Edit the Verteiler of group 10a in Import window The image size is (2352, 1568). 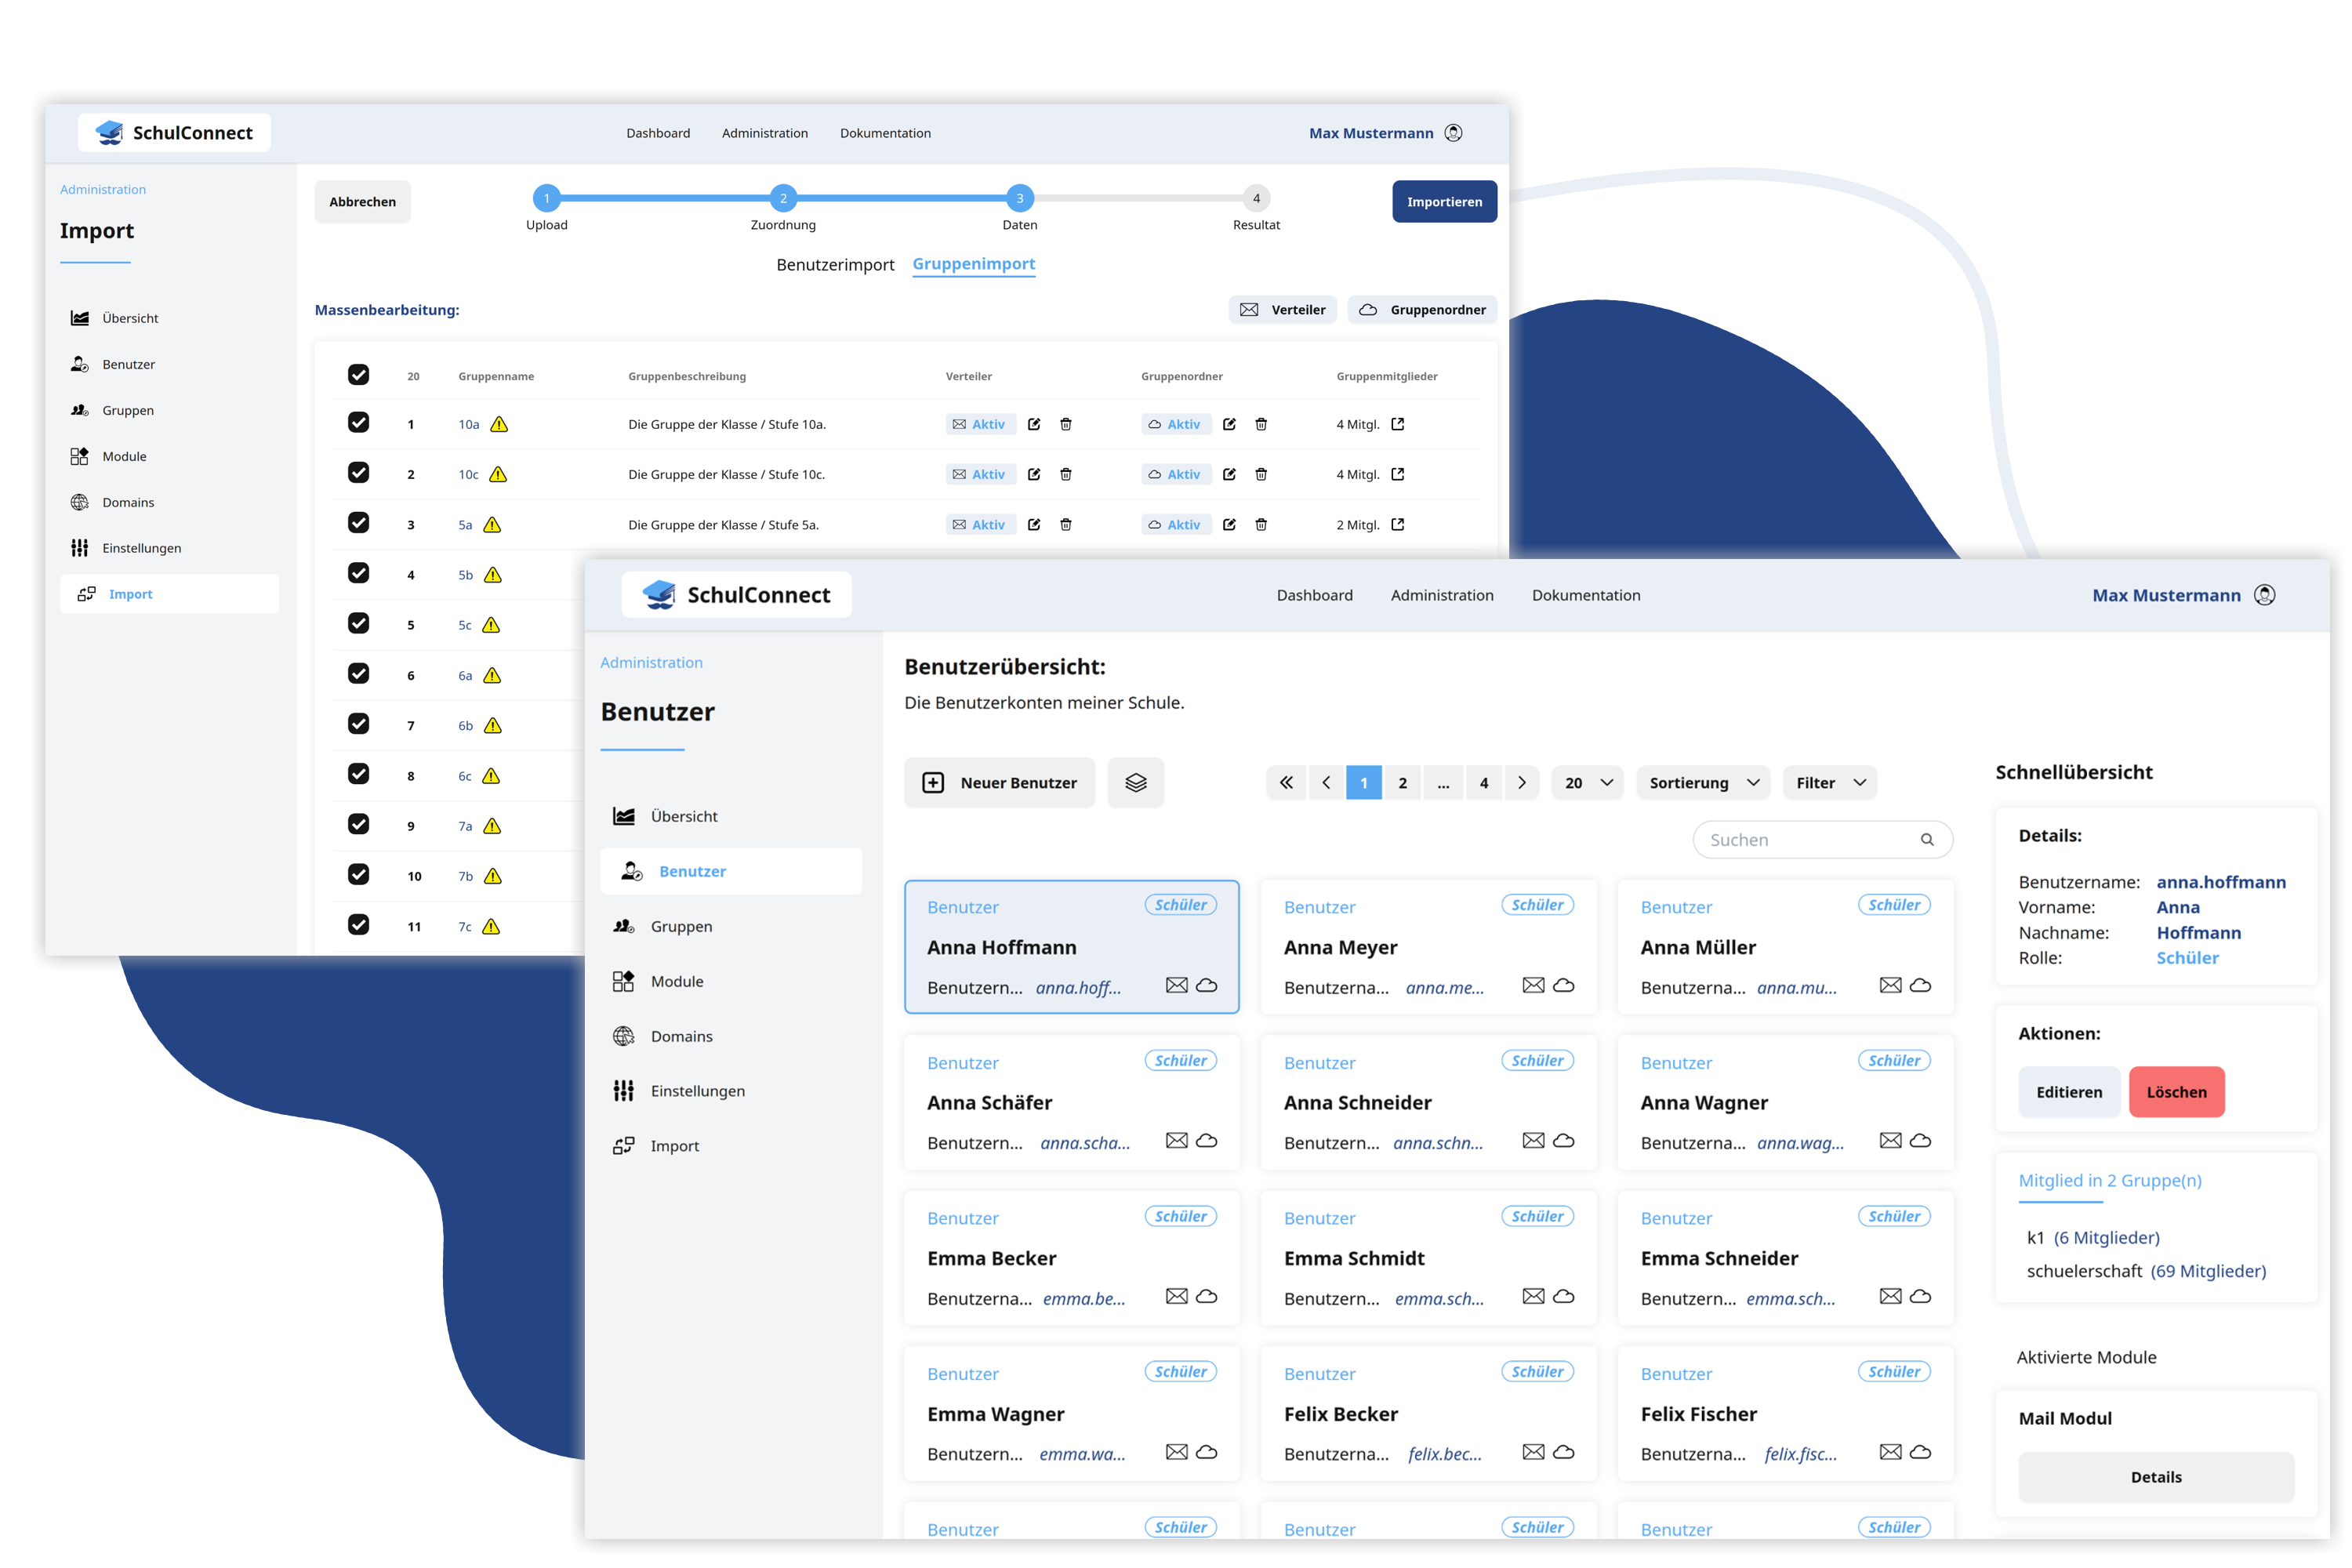point(1034,424)
